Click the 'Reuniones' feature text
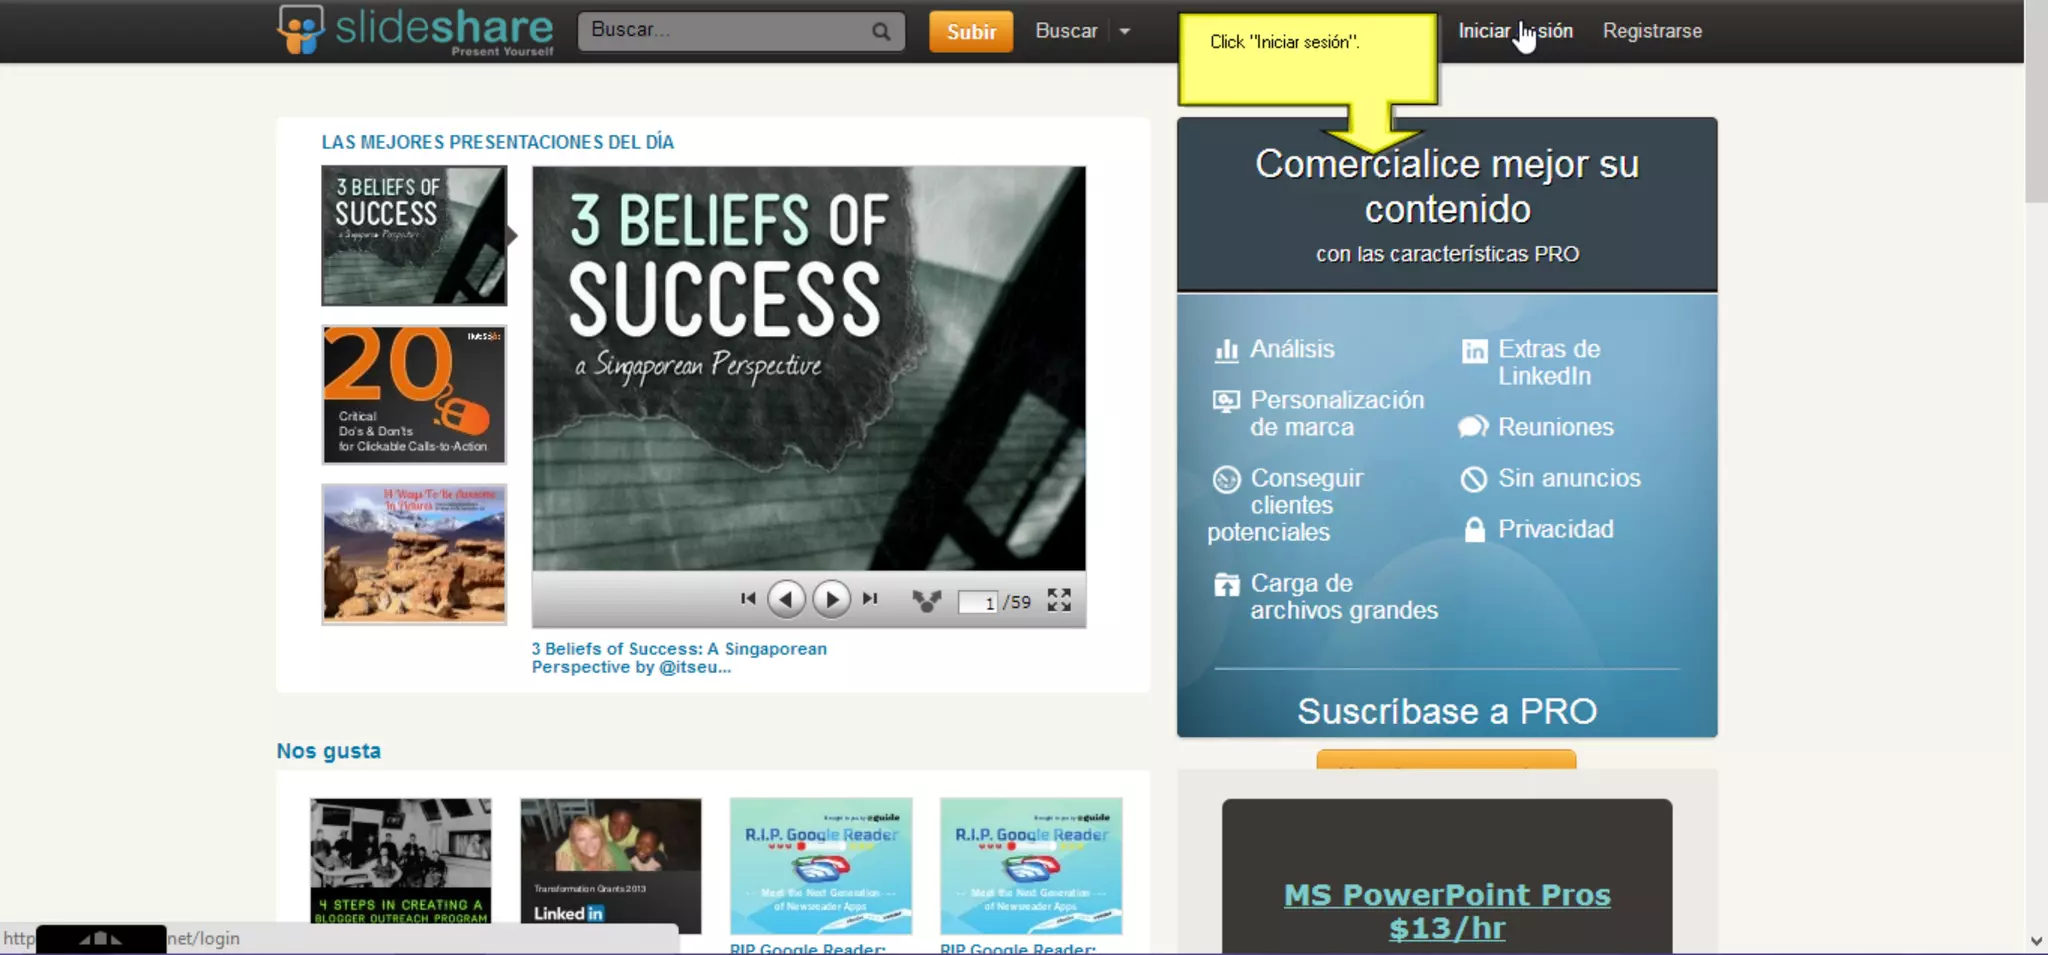Screen dimensions: 2048x955 pyautogui.click(x=1556, y=427)
